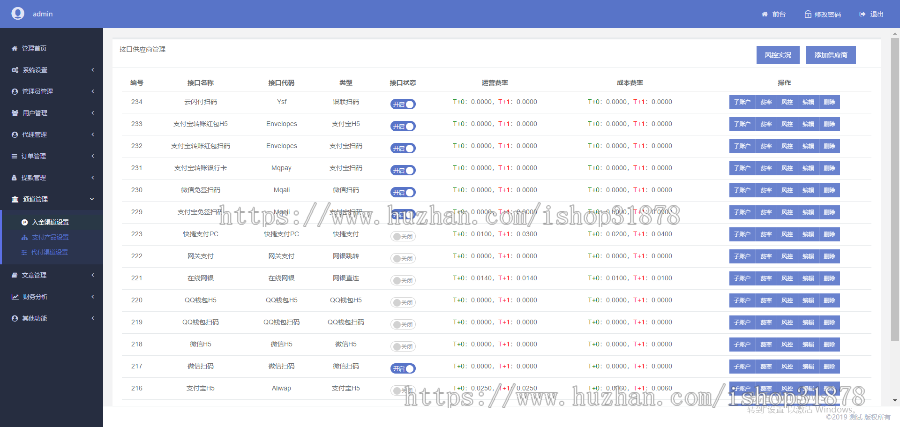This screenshot has height=427, width=900.
Task: Click the 通道管理 bank icon in sidebar
Action: (x=14, y=199)
